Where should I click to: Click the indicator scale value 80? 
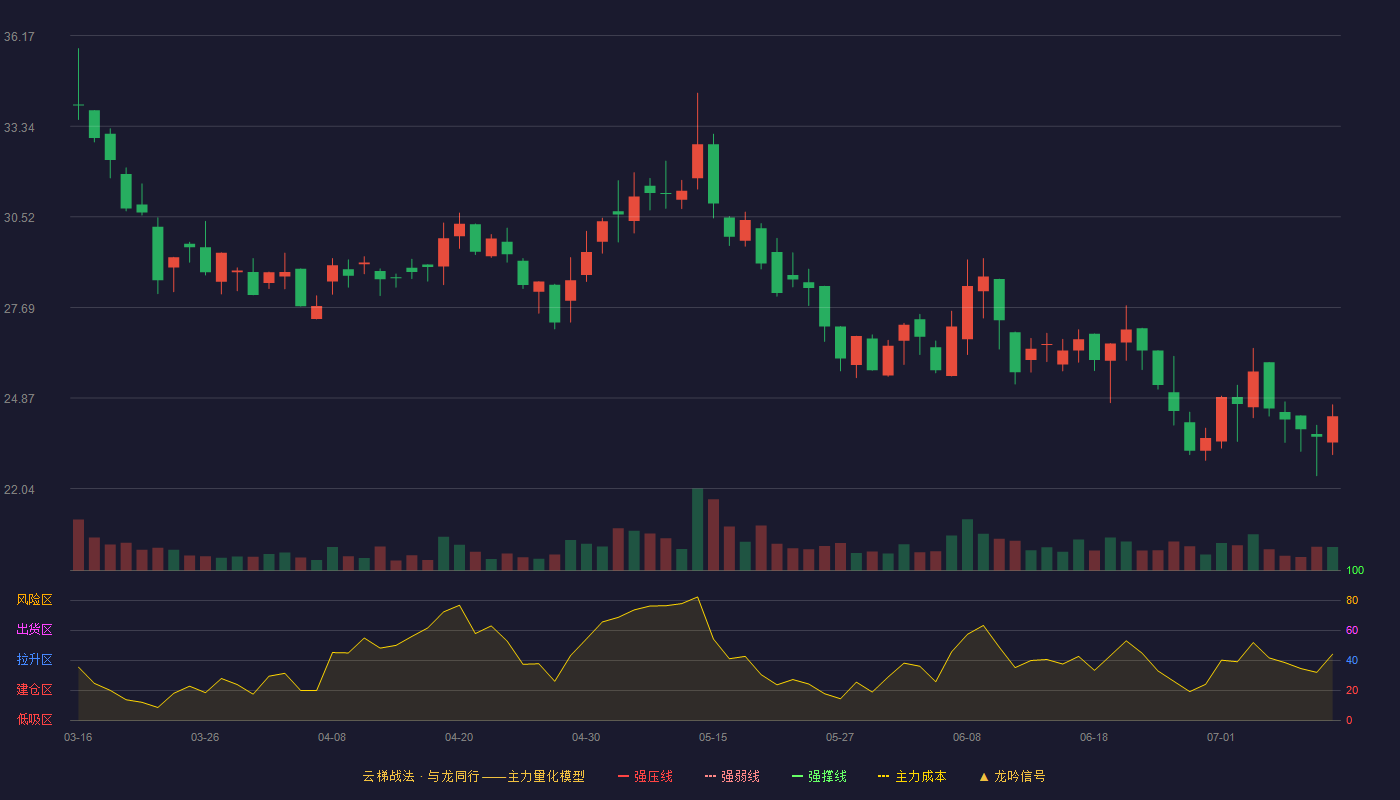[1352, 600]
